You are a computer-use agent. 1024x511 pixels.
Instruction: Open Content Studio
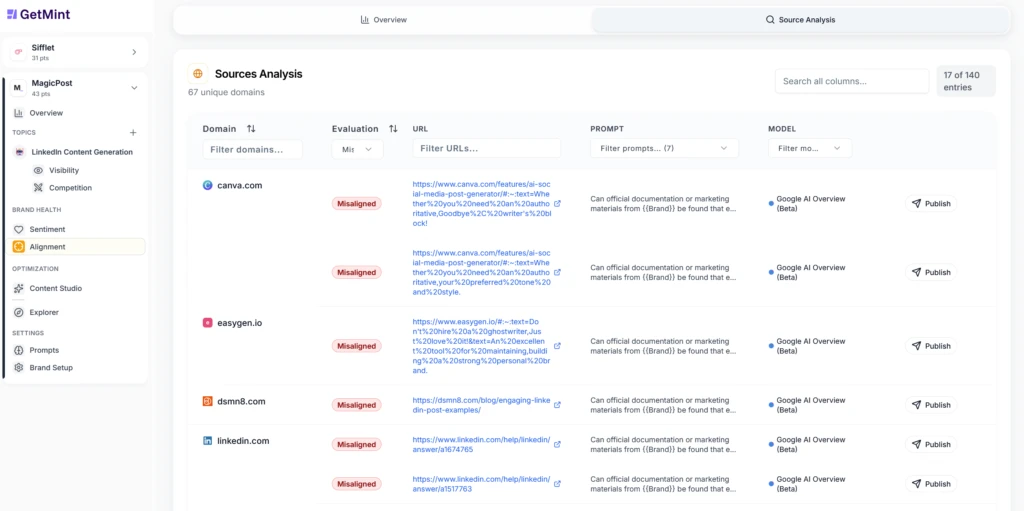coord(56,288)
